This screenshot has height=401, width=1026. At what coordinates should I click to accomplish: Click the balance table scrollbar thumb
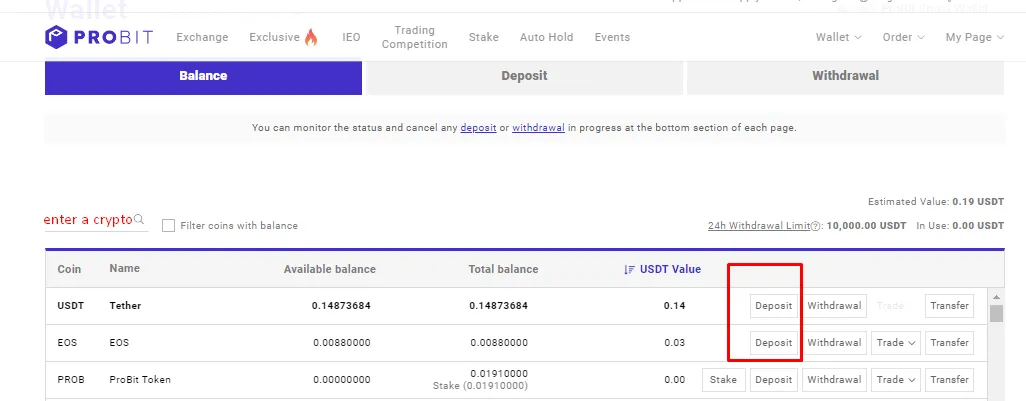[997, 313]
